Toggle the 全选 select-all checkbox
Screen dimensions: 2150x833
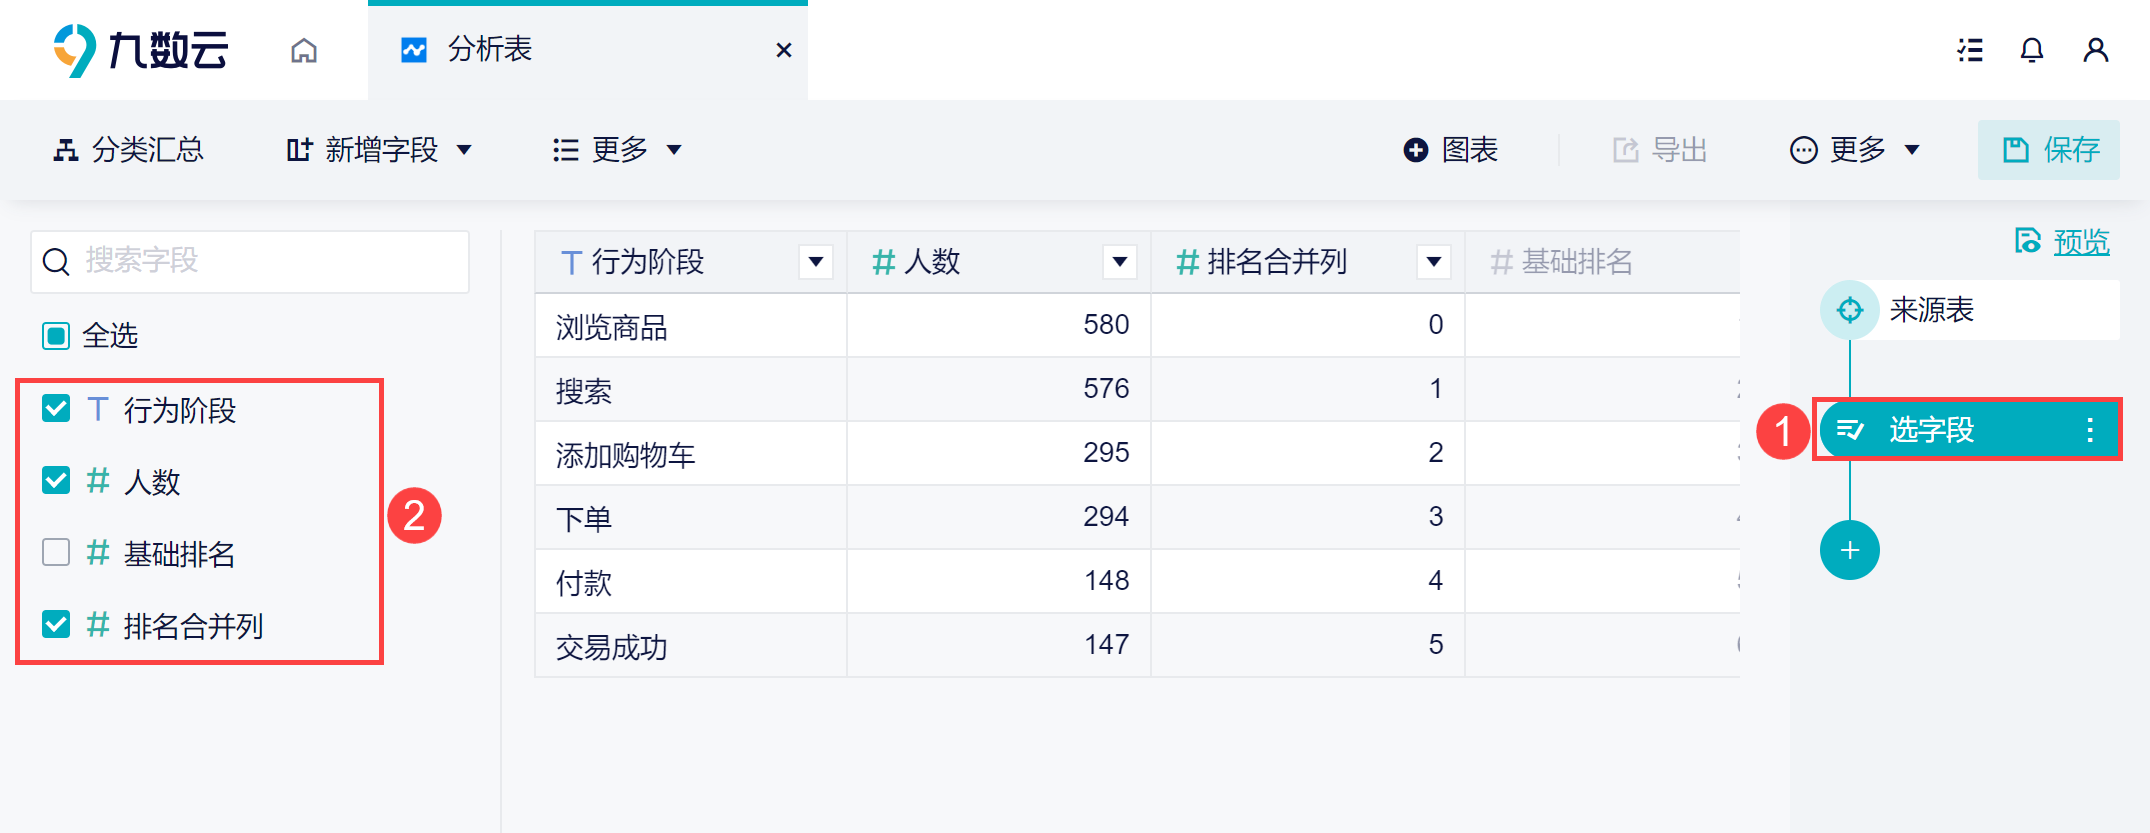(x=56, y=335)
